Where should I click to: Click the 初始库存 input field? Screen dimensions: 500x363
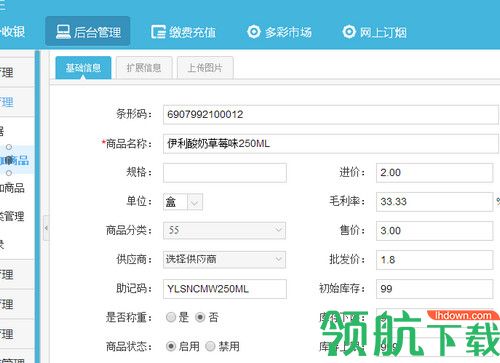pos(435,289)
